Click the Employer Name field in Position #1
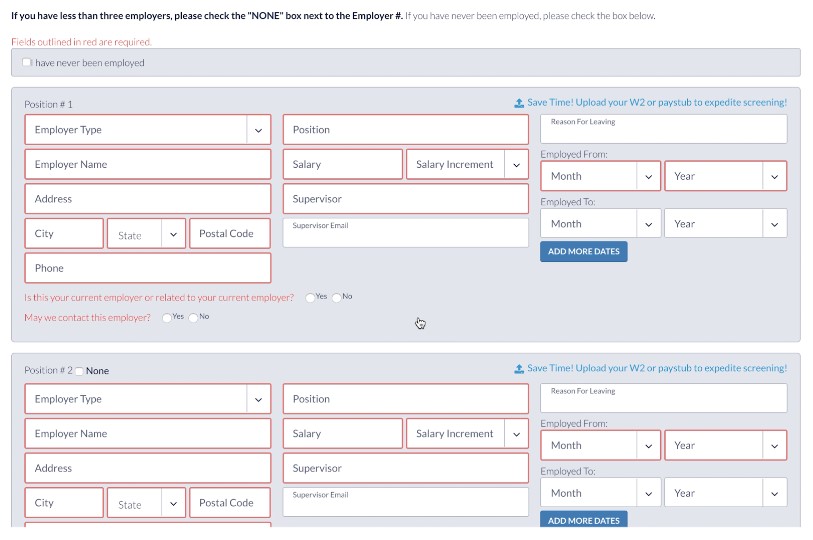The image size is (813, 540). pyautogui.click(x=147, y=165)
